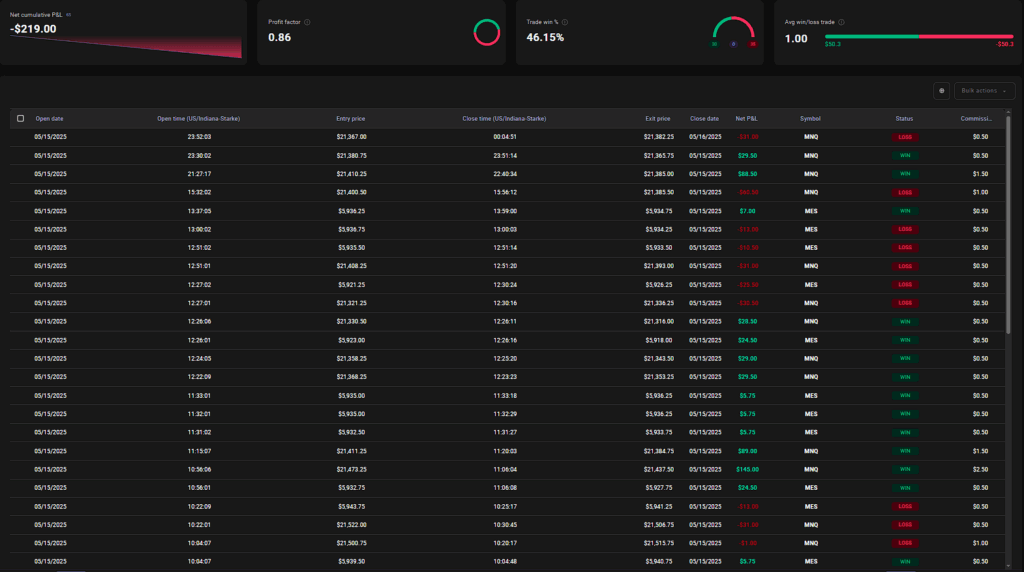Image resolution: width=1024 pixels, height=572 pixels.
Task: Click close date 05/16/2025
Action: 705,137
